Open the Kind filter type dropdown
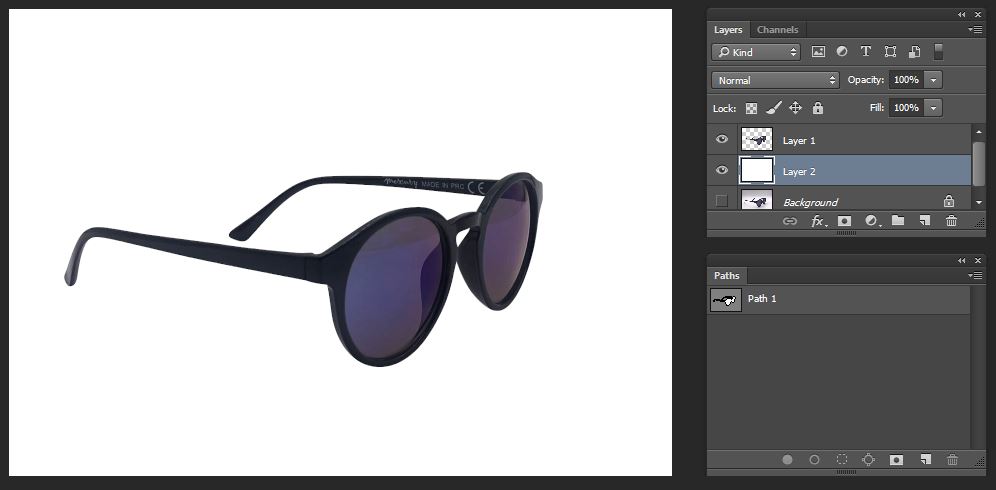 coord(756,52)
